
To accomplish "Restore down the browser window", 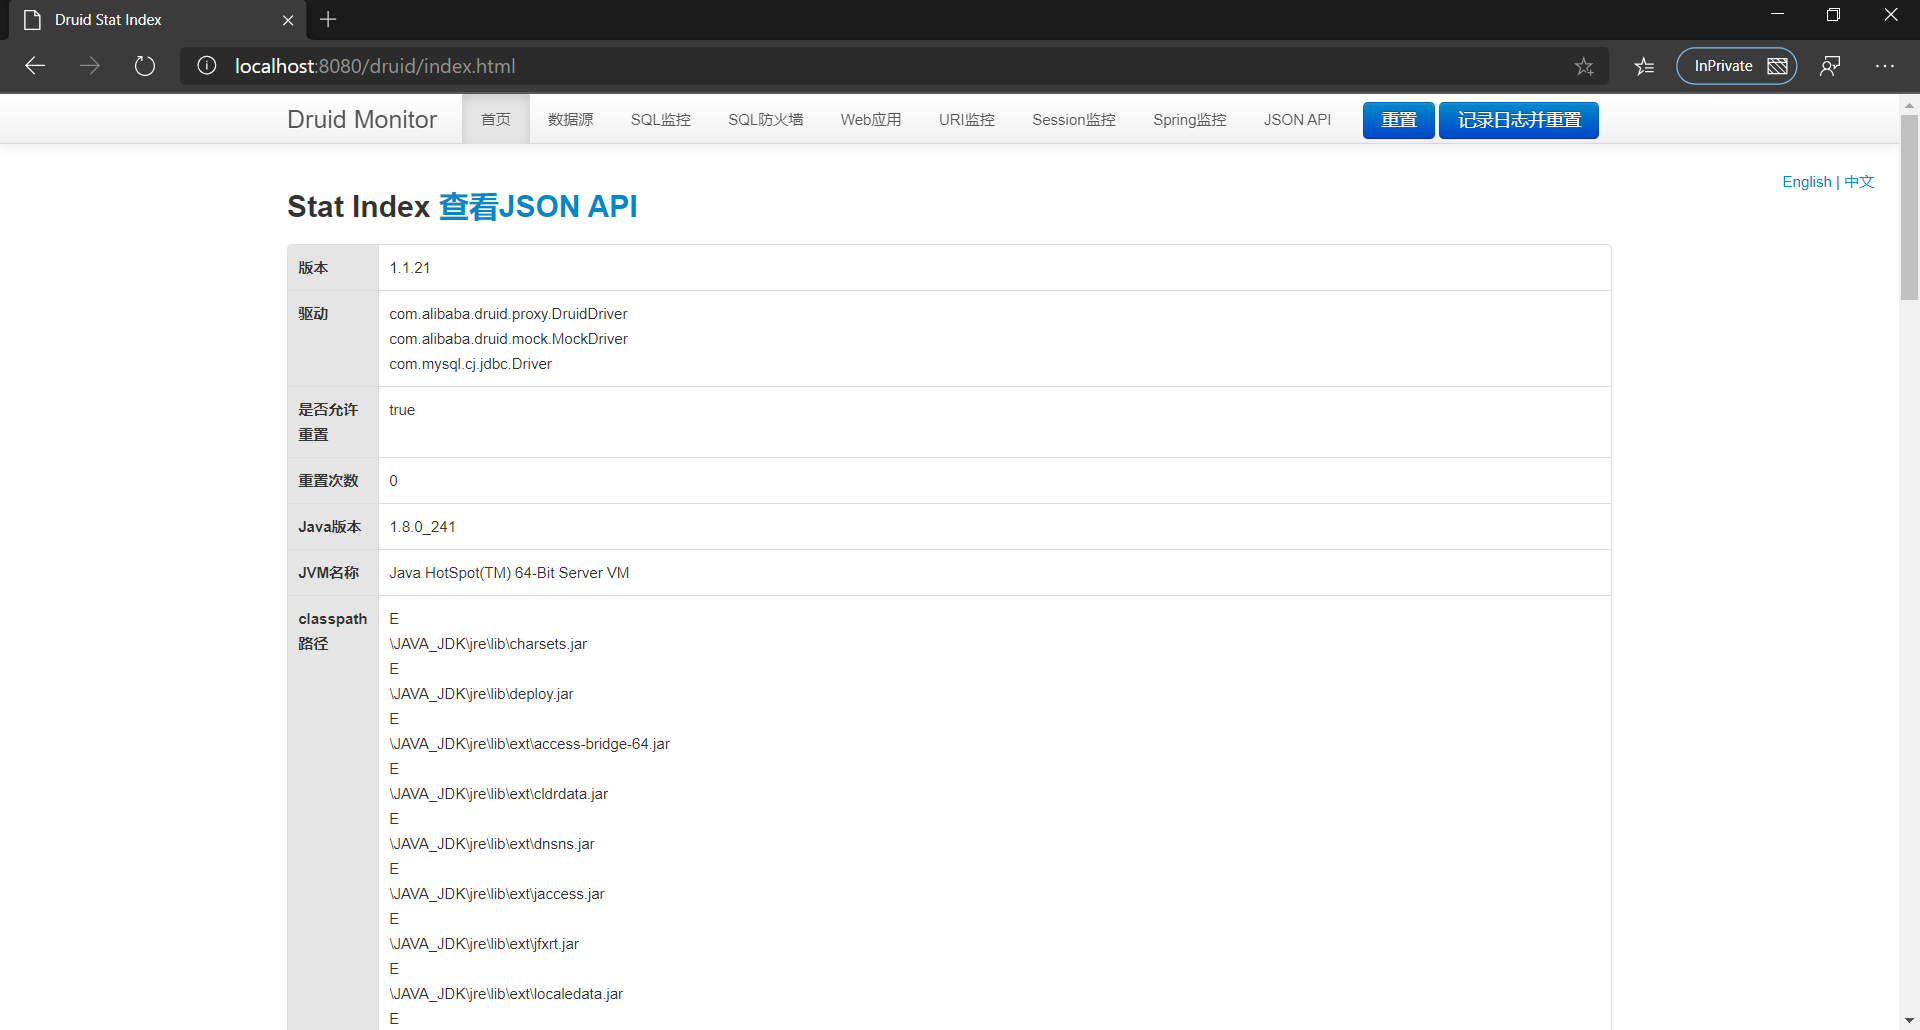I will (1833, 15).
